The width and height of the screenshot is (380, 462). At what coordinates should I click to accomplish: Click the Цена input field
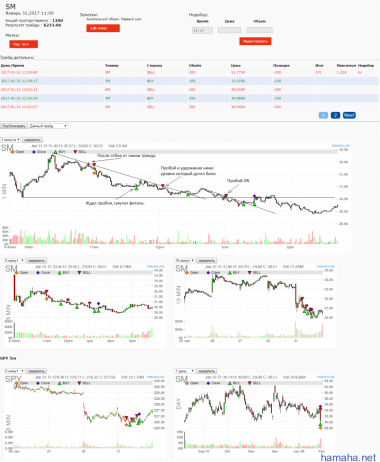(x=229, y=30)
